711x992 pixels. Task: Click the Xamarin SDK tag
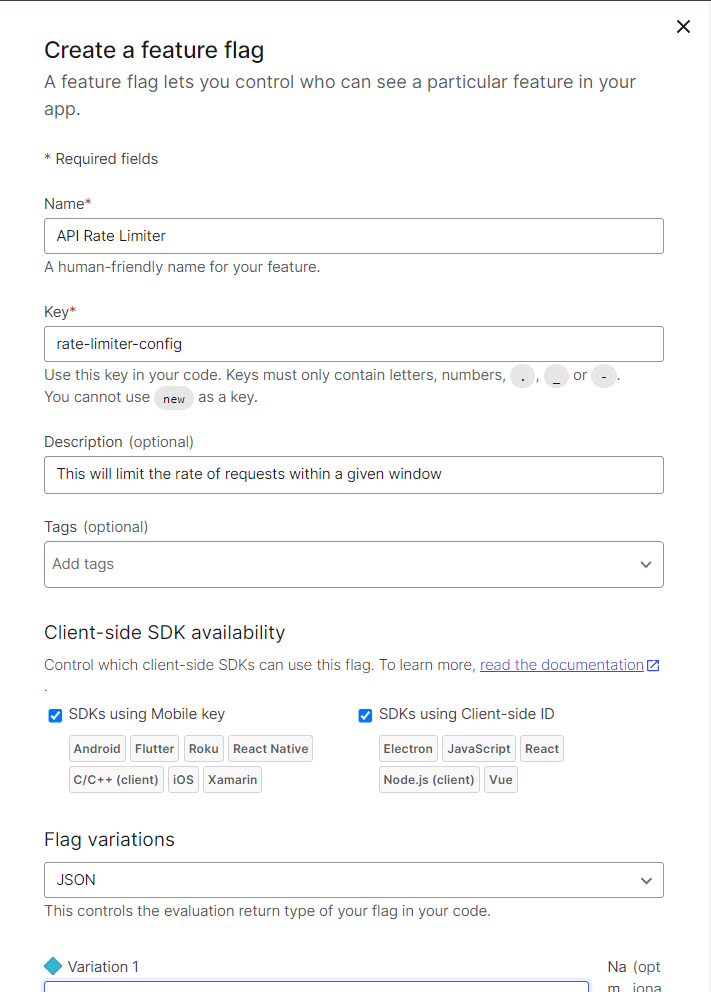click(x=232, y=779)
